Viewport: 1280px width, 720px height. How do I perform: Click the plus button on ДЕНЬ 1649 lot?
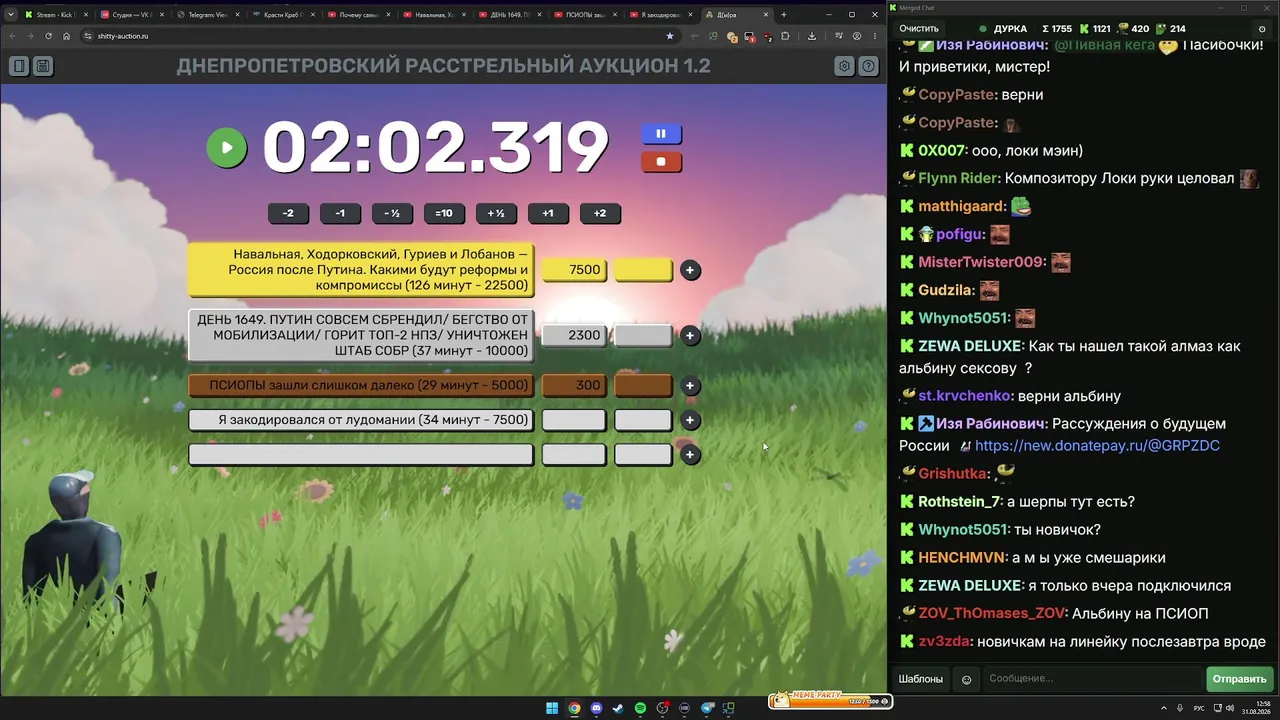690,336
